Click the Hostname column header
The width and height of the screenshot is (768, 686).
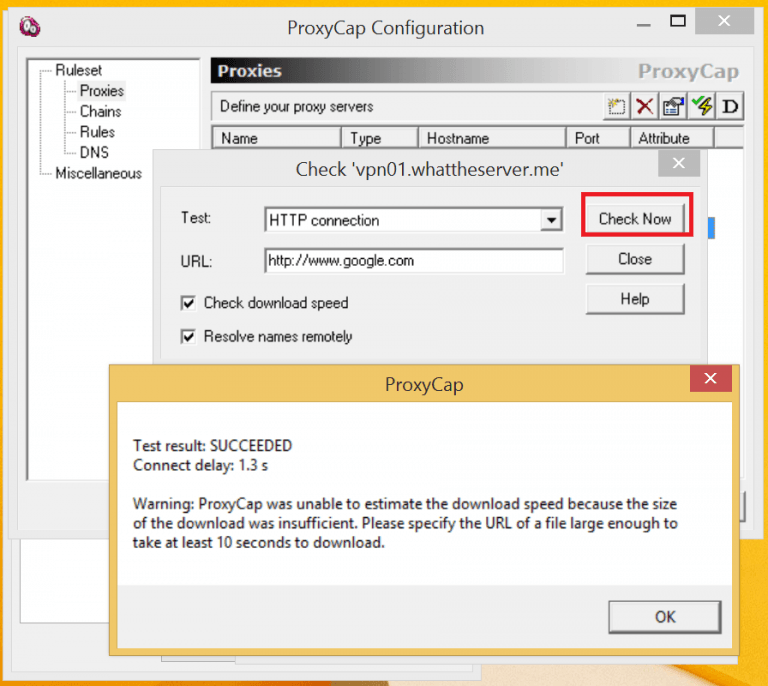492,138
